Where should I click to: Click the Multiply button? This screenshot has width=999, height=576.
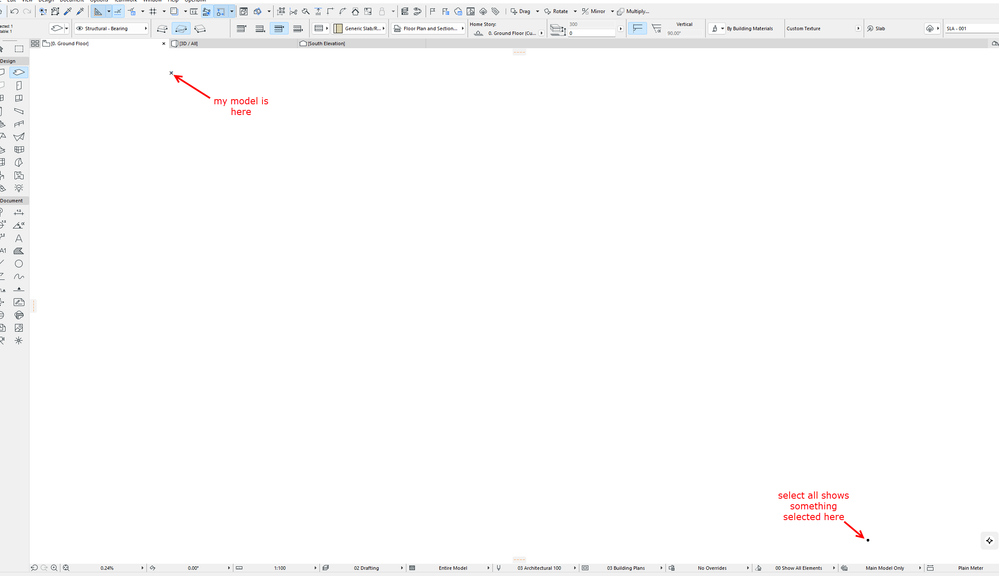(x=633, y=11)
